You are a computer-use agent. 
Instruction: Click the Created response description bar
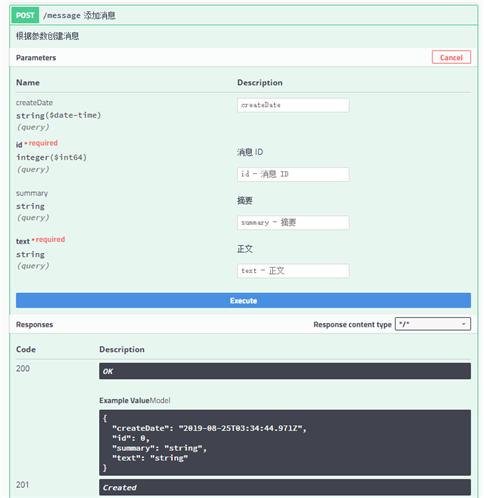click(x=285, y=487)
